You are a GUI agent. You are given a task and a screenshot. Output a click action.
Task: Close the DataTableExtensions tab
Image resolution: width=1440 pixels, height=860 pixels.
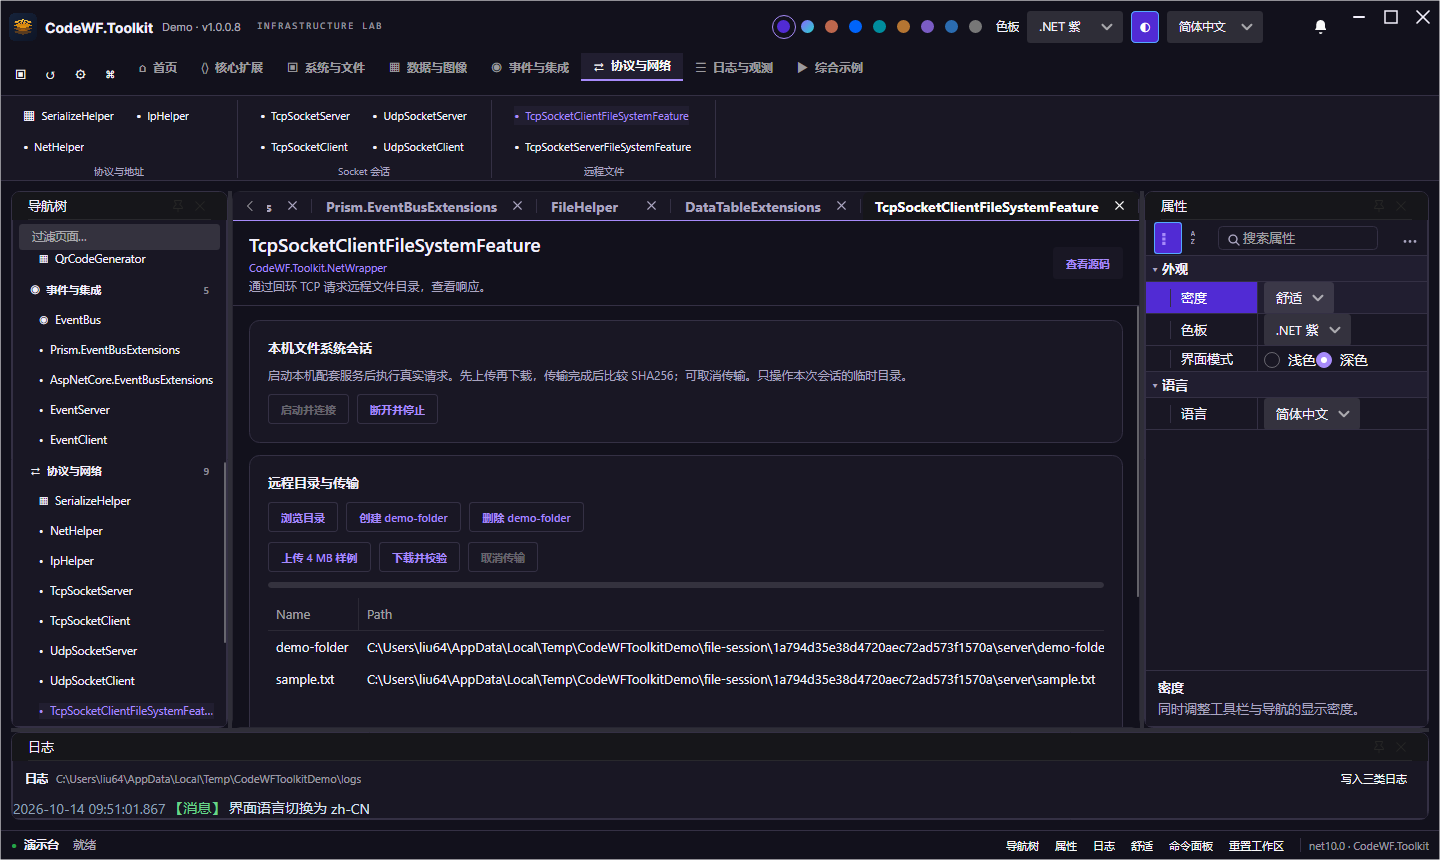click(x=841, y=205)
